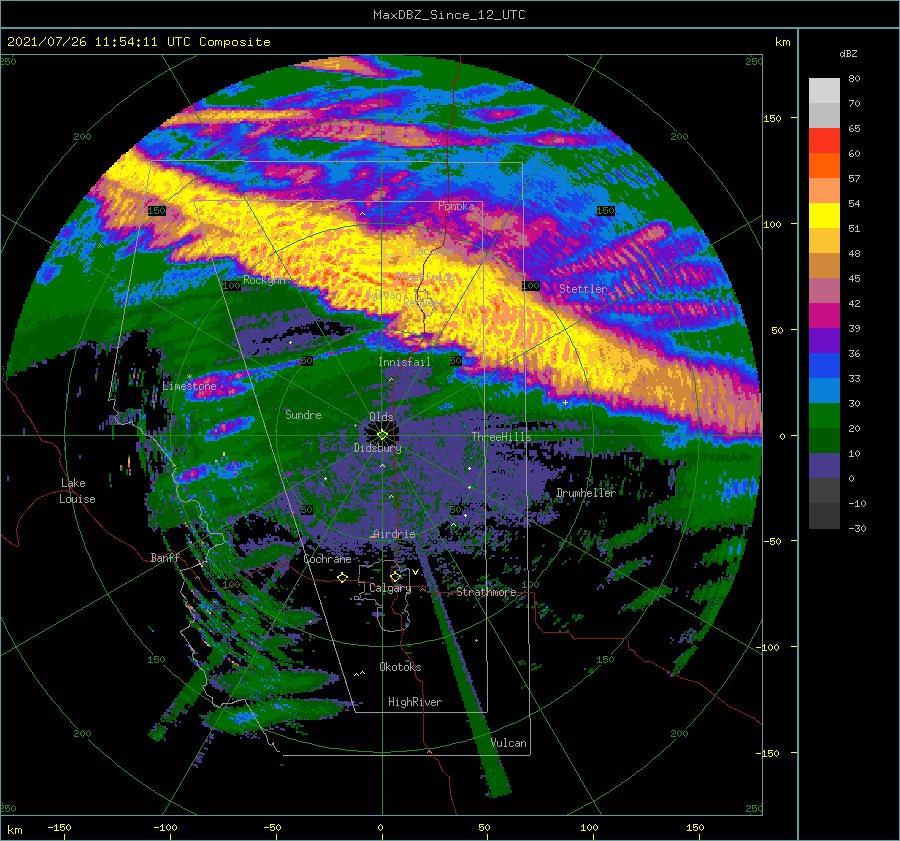The width and height of the screenshot is (900, 841).
Task: Click the 80 value on the legend
Action: (x=854, y=79)
